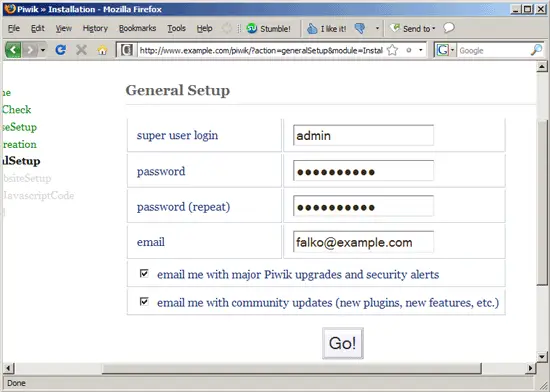Click the email label text

click(x=150, y=242)
